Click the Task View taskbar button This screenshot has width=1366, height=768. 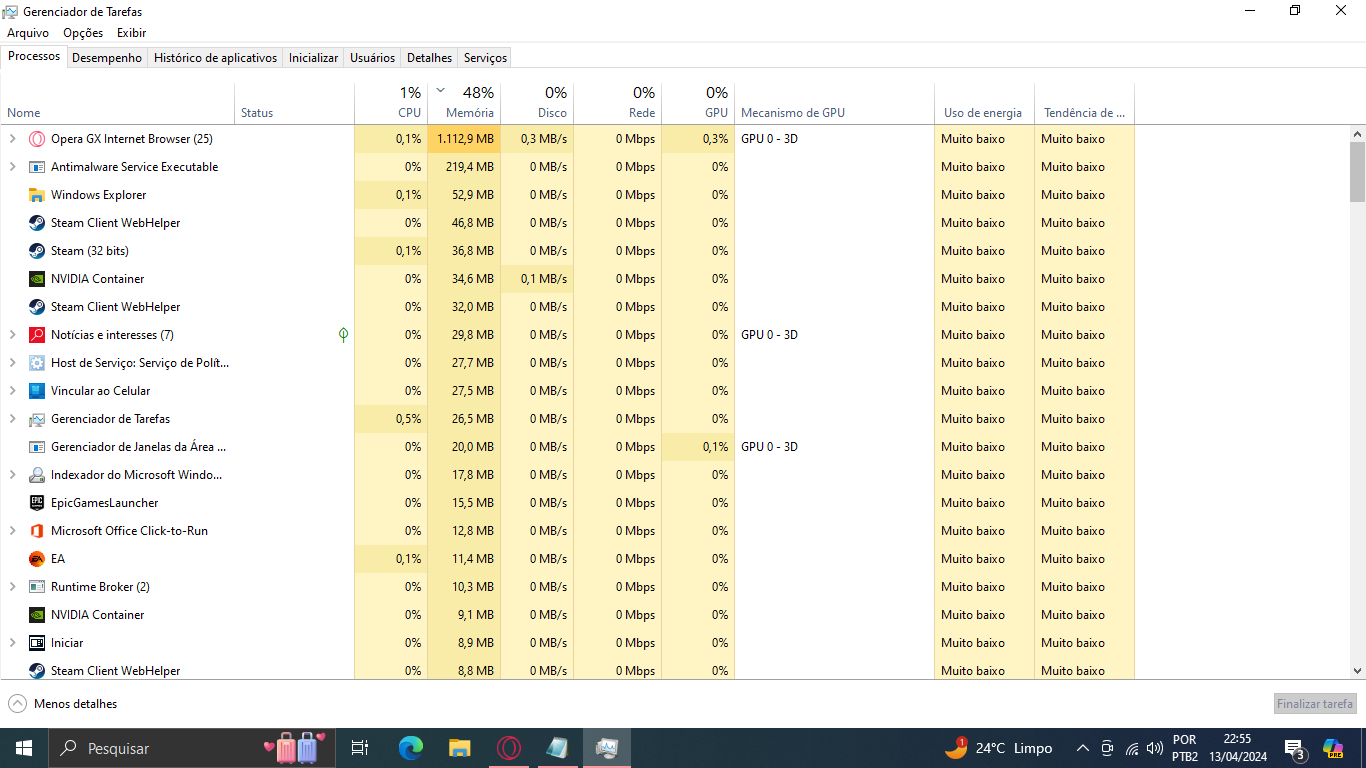(x=360, y=747)
